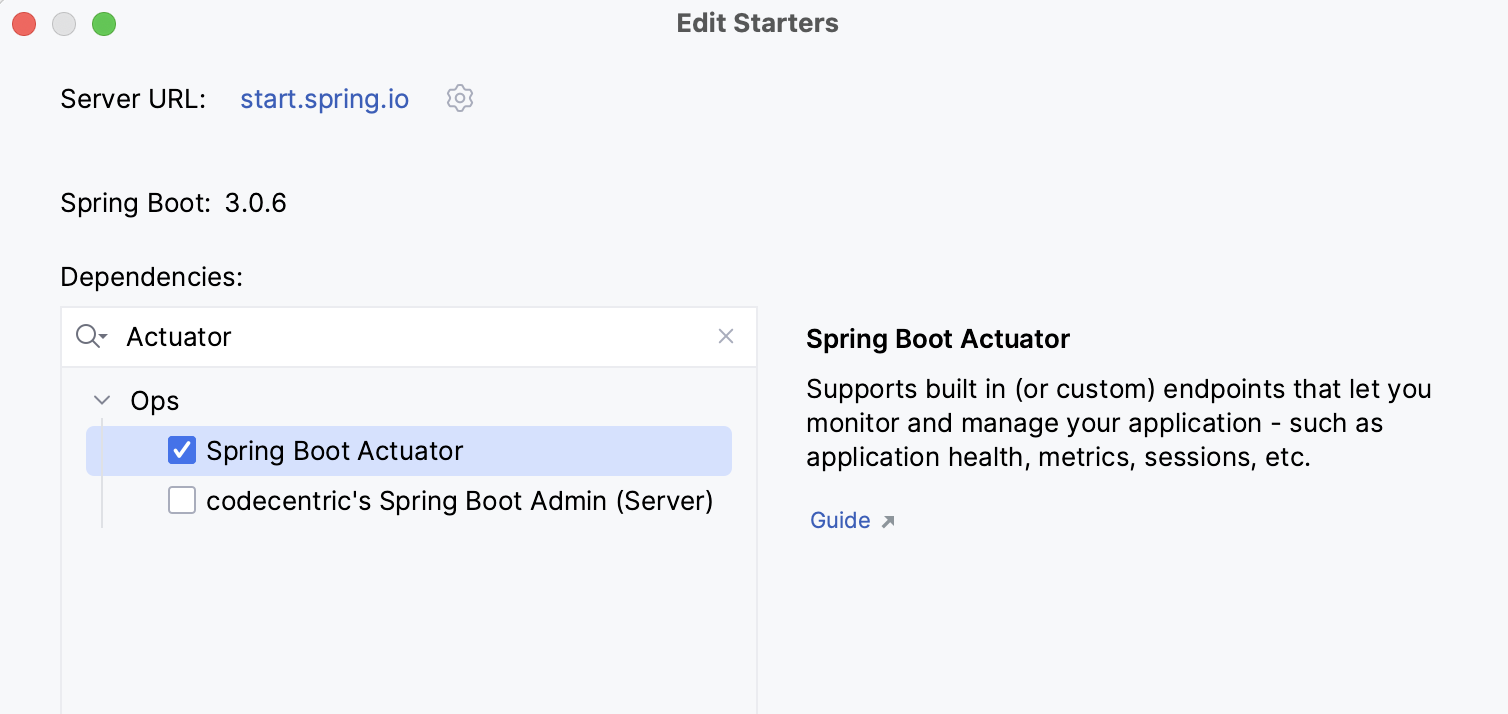Close the Edit Starters window

coord(24,24)
